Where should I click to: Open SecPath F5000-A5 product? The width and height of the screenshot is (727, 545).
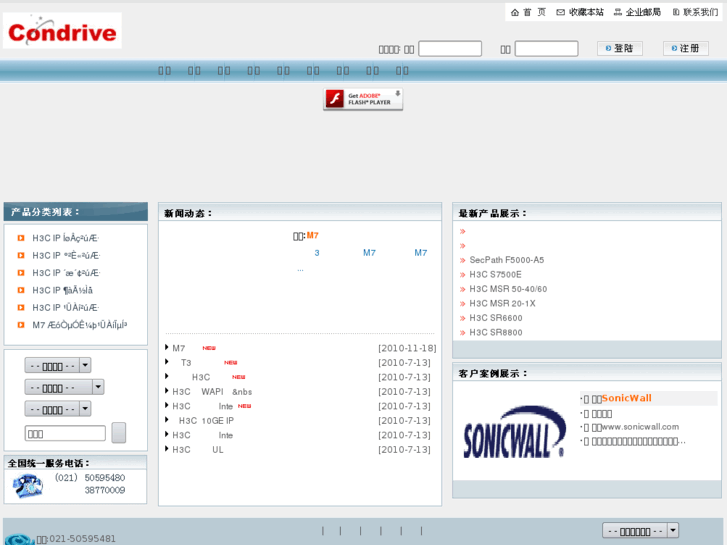[x=507, y=260]
